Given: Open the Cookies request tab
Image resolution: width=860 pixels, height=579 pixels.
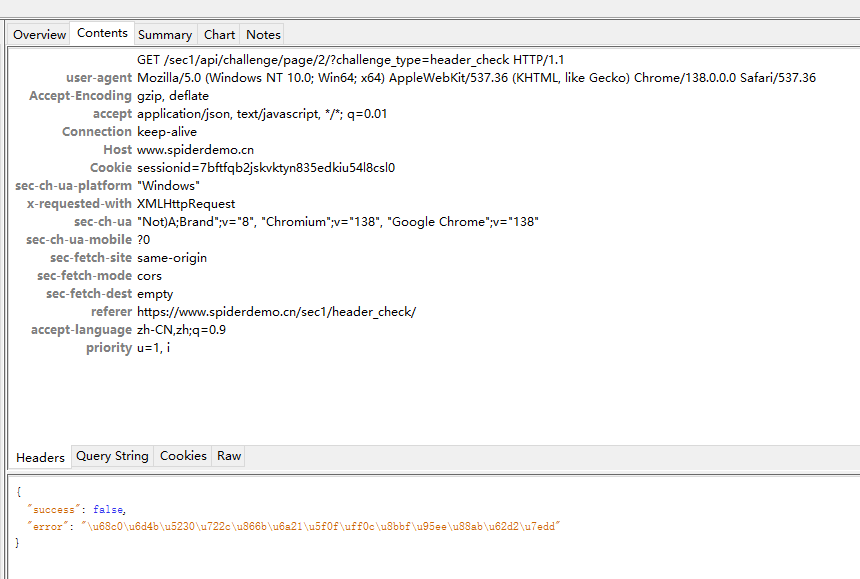Looking at the screenshot, I should (x=183, y=456).
